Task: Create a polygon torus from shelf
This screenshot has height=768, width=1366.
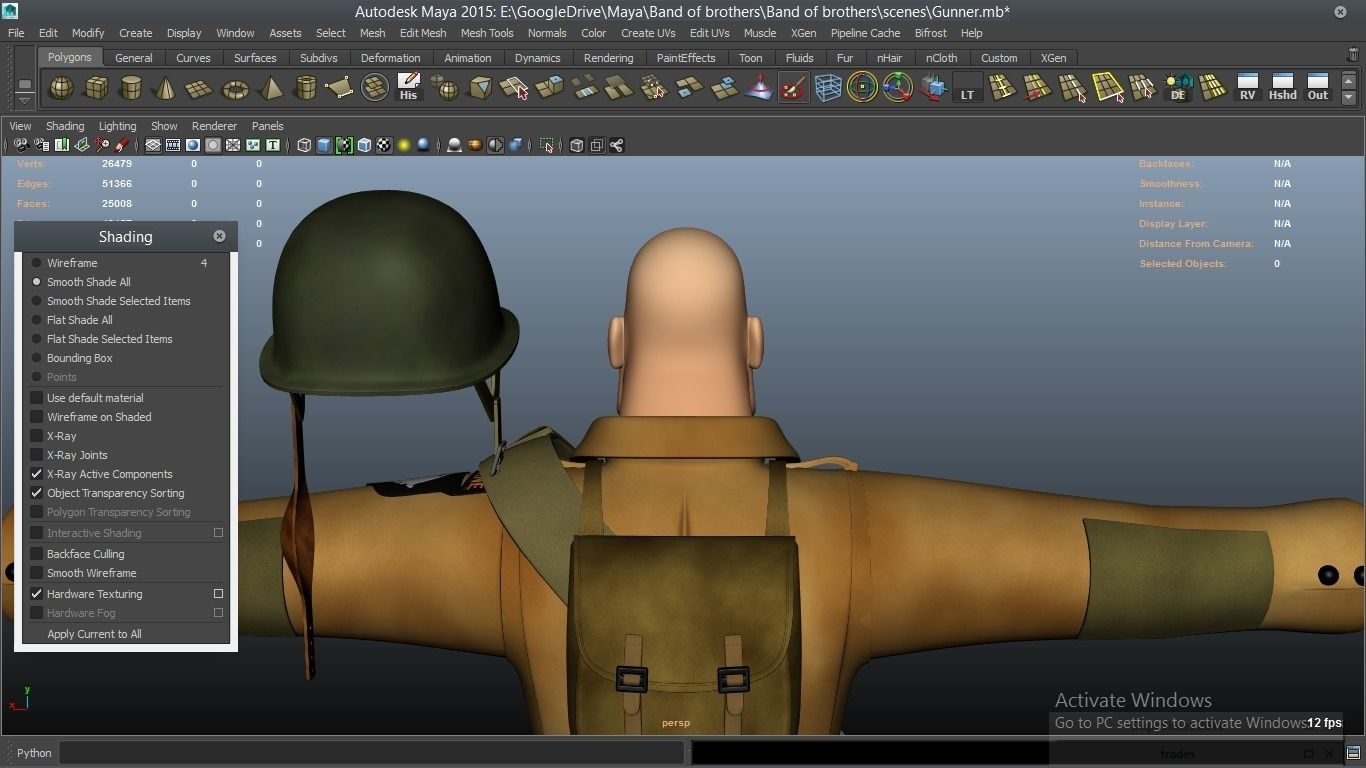Action: click(x=235, y=88)
